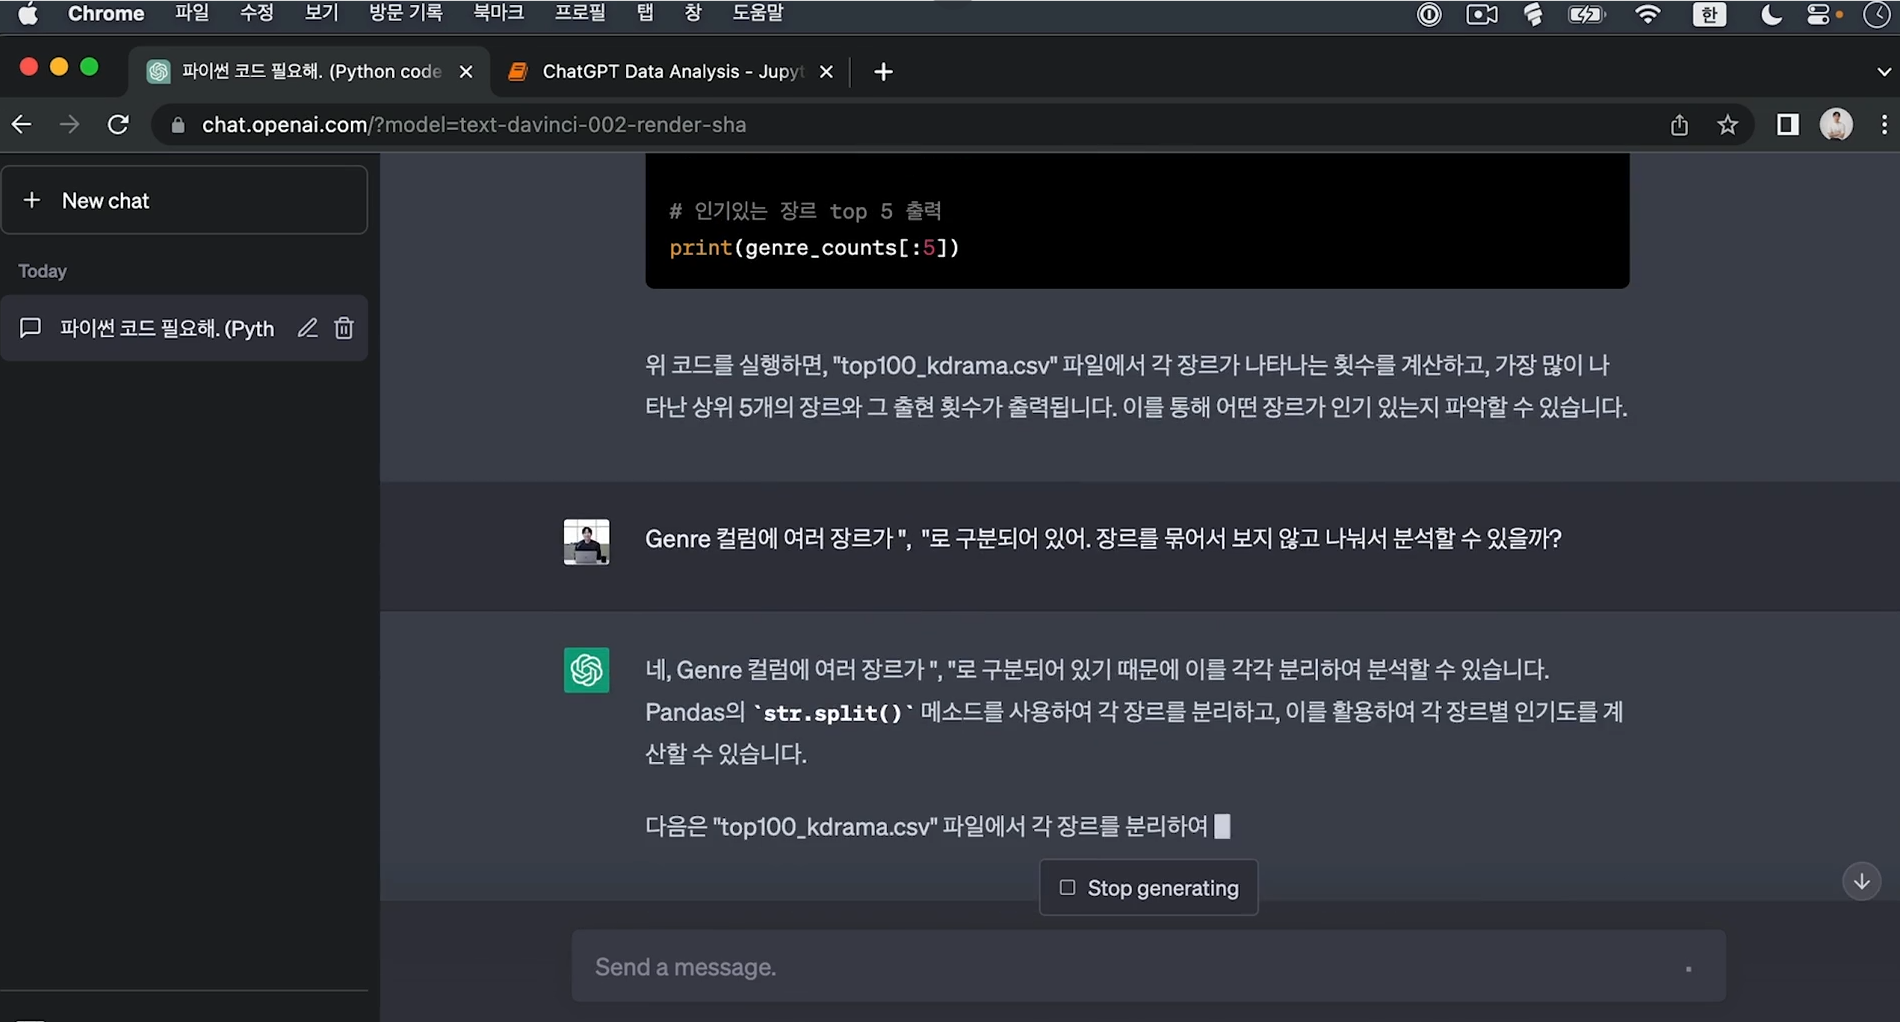Click the chat bubble icon in sidebar
The width and height of the screenshot is (1900, 1022).
[x=31, y=328]
